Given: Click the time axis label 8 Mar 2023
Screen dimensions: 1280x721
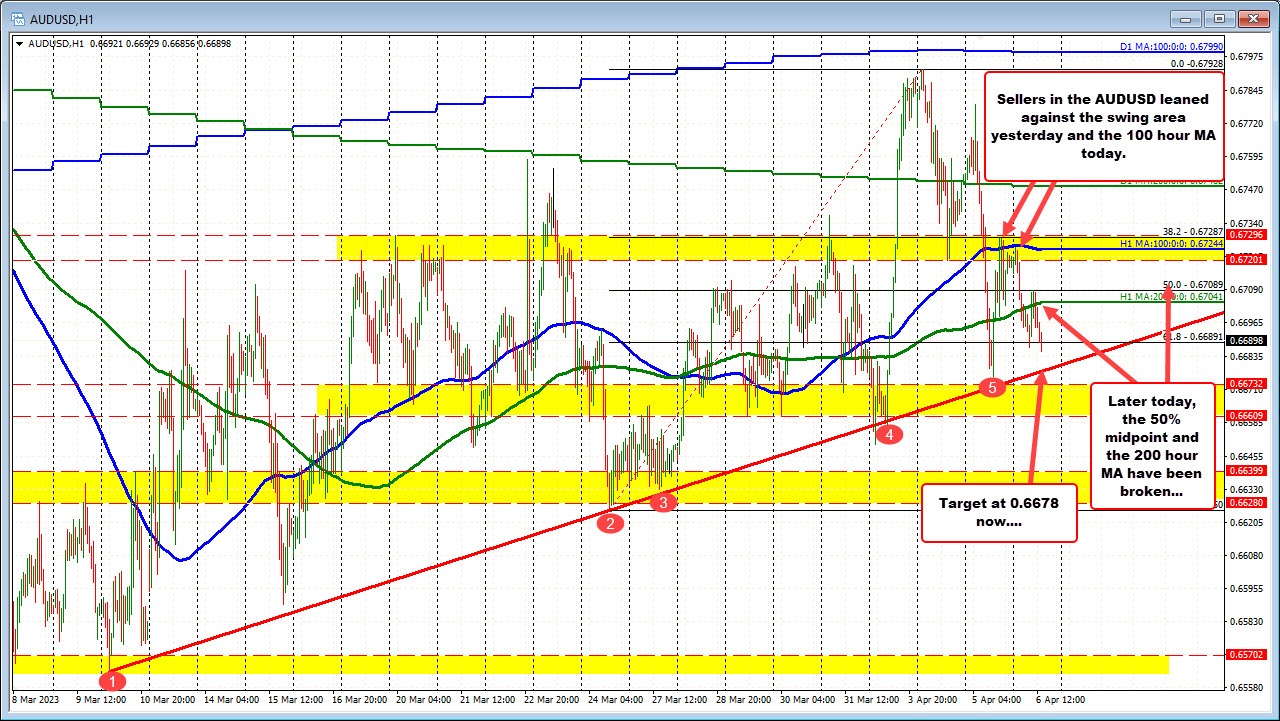Looking at the screenshot, I should point(36,702).
